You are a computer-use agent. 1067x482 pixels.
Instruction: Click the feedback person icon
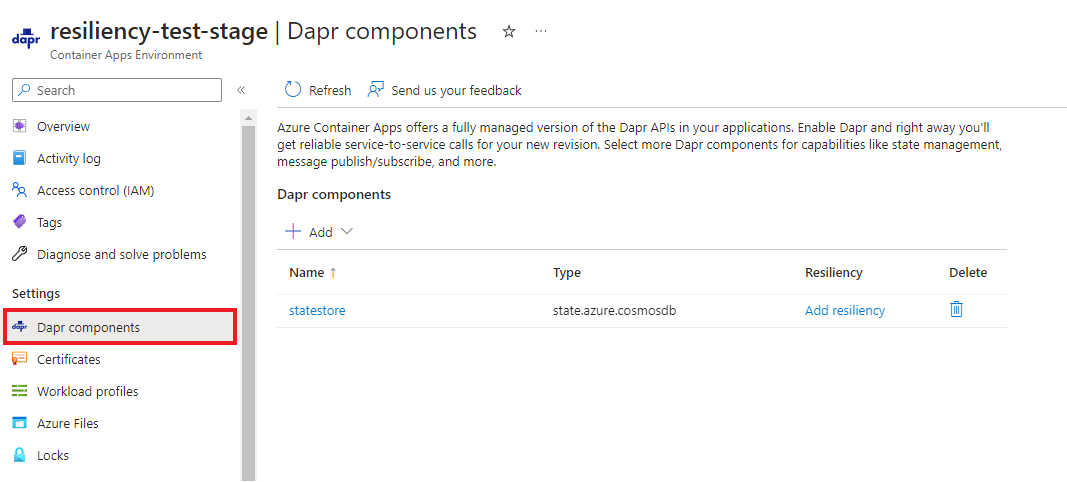pos(376,90)
